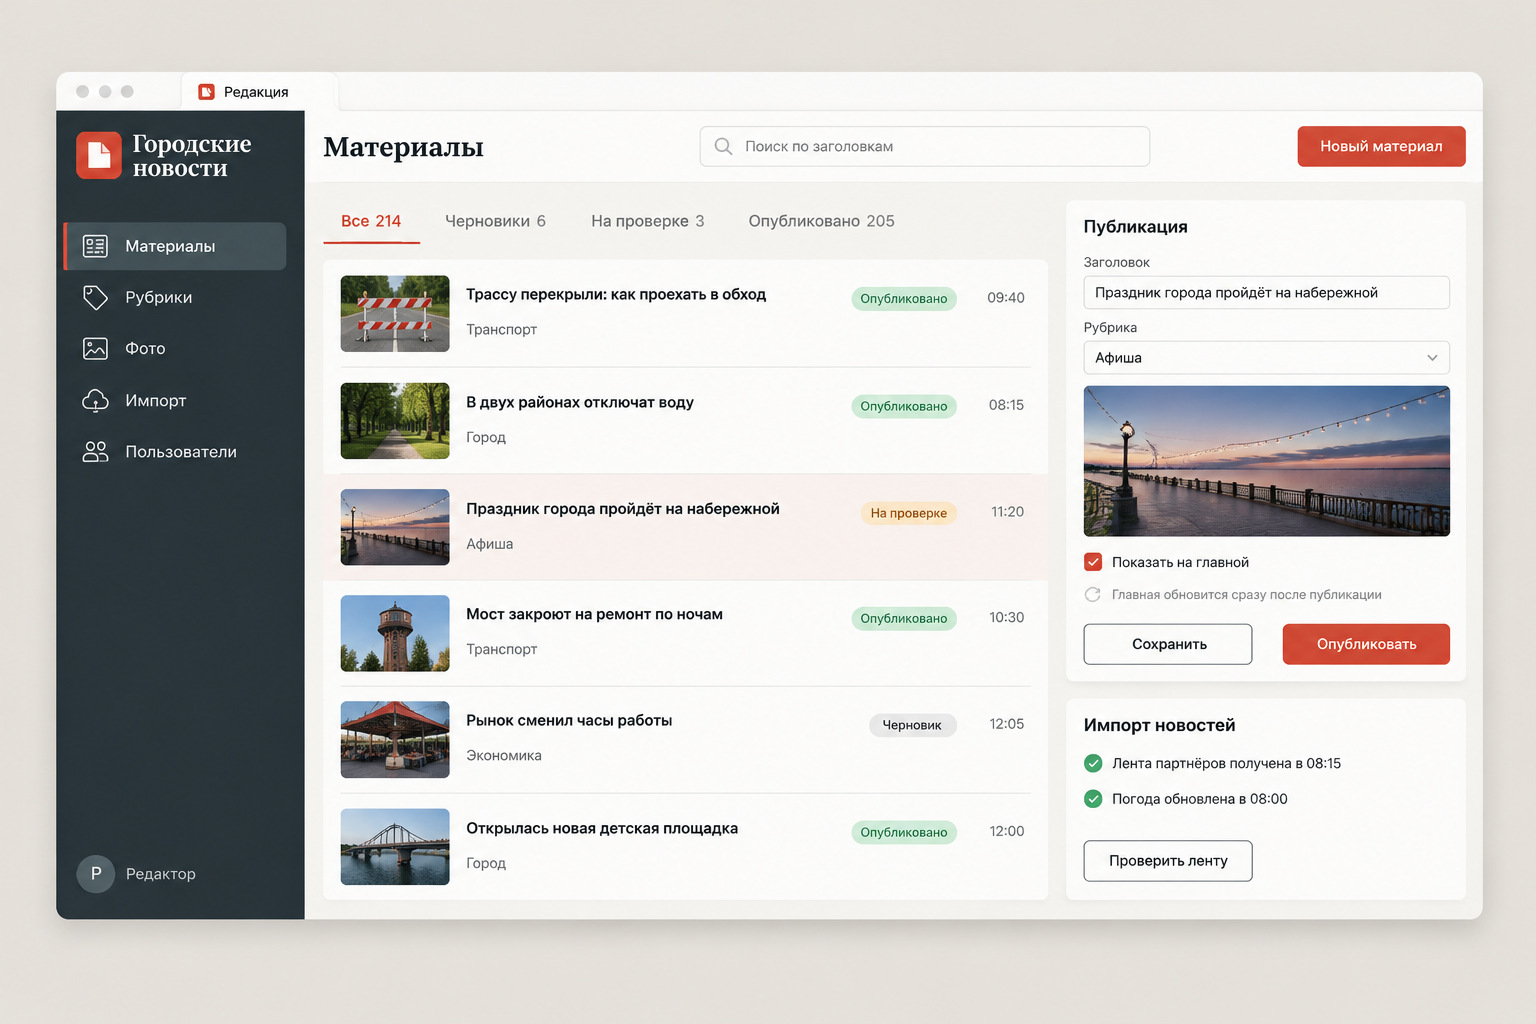Open the Материалы sidebar icon

point(95,246)
